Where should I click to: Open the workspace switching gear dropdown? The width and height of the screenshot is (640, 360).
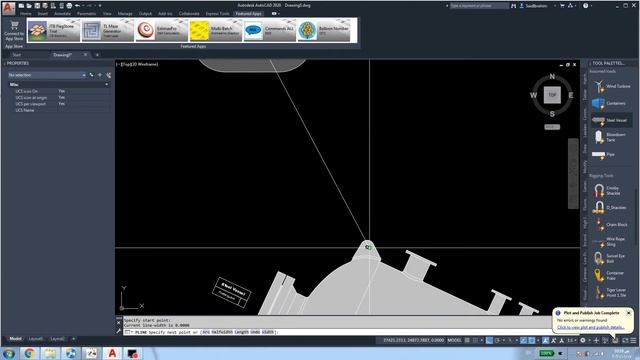(x=589, y=340)
